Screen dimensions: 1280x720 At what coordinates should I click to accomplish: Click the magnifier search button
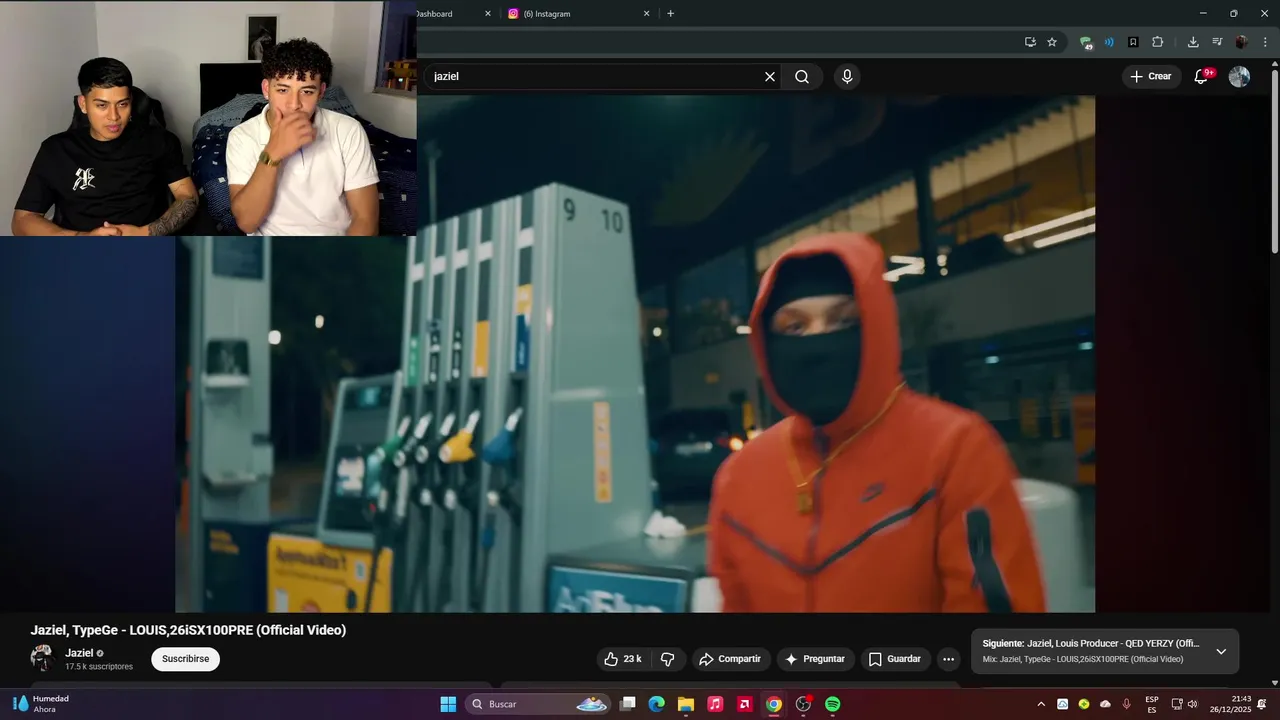click(x=802, y=77)
